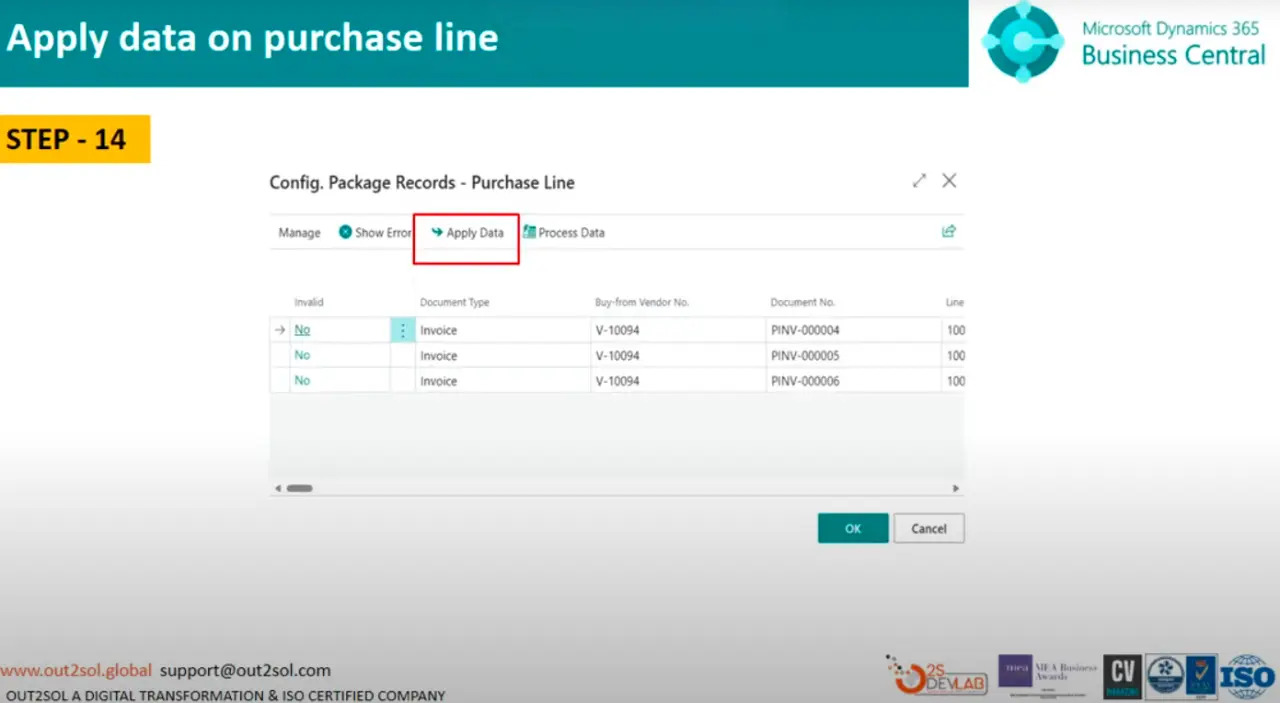Image resolution: width=1280 pixels, height=703 pixels.
Task: Select the first row arrow indicator
Action: coord(280,330)
